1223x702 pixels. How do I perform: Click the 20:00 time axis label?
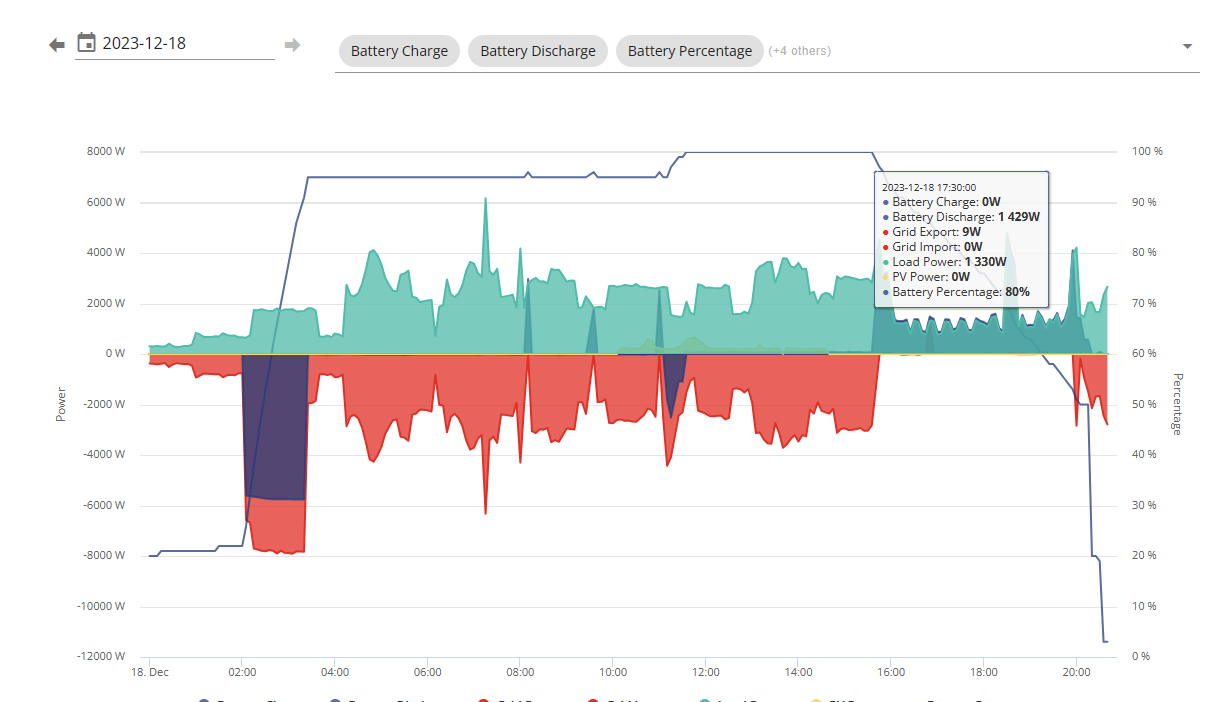pos(1076,672)
